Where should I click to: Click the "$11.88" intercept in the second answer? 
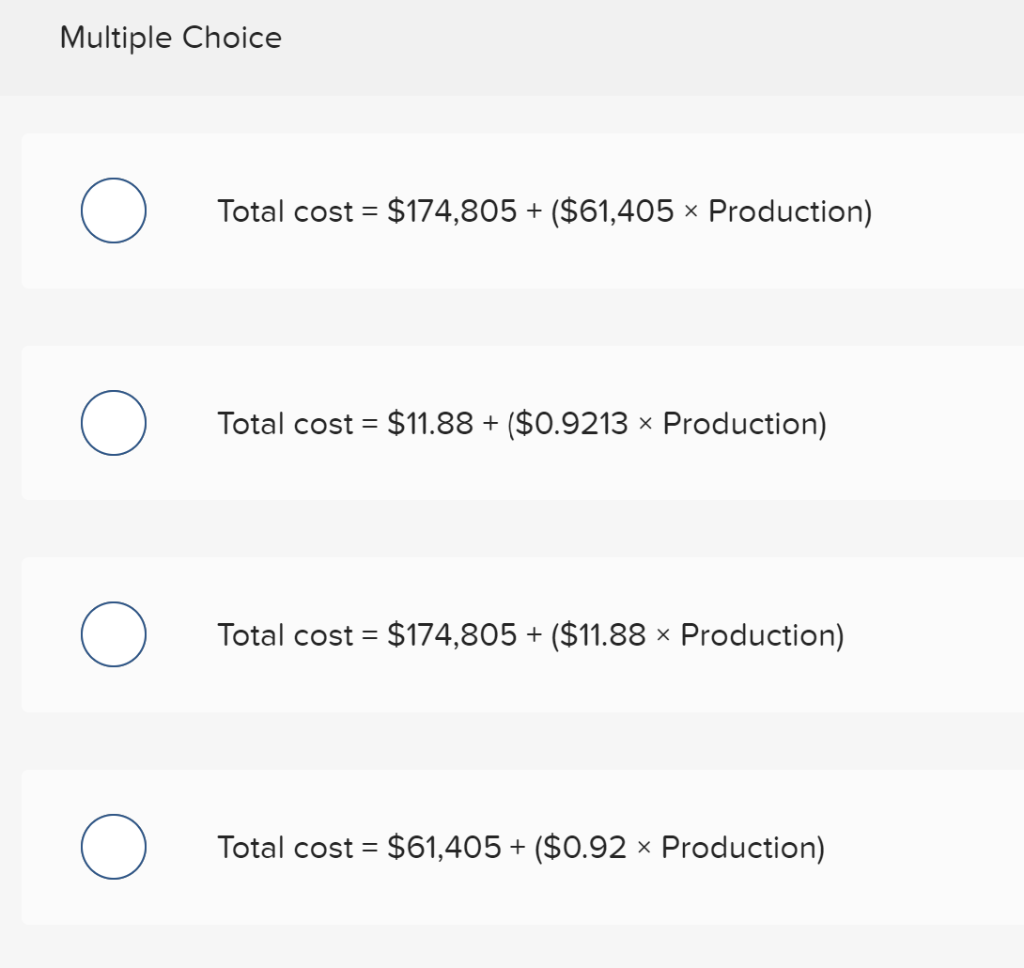(430, 424)
